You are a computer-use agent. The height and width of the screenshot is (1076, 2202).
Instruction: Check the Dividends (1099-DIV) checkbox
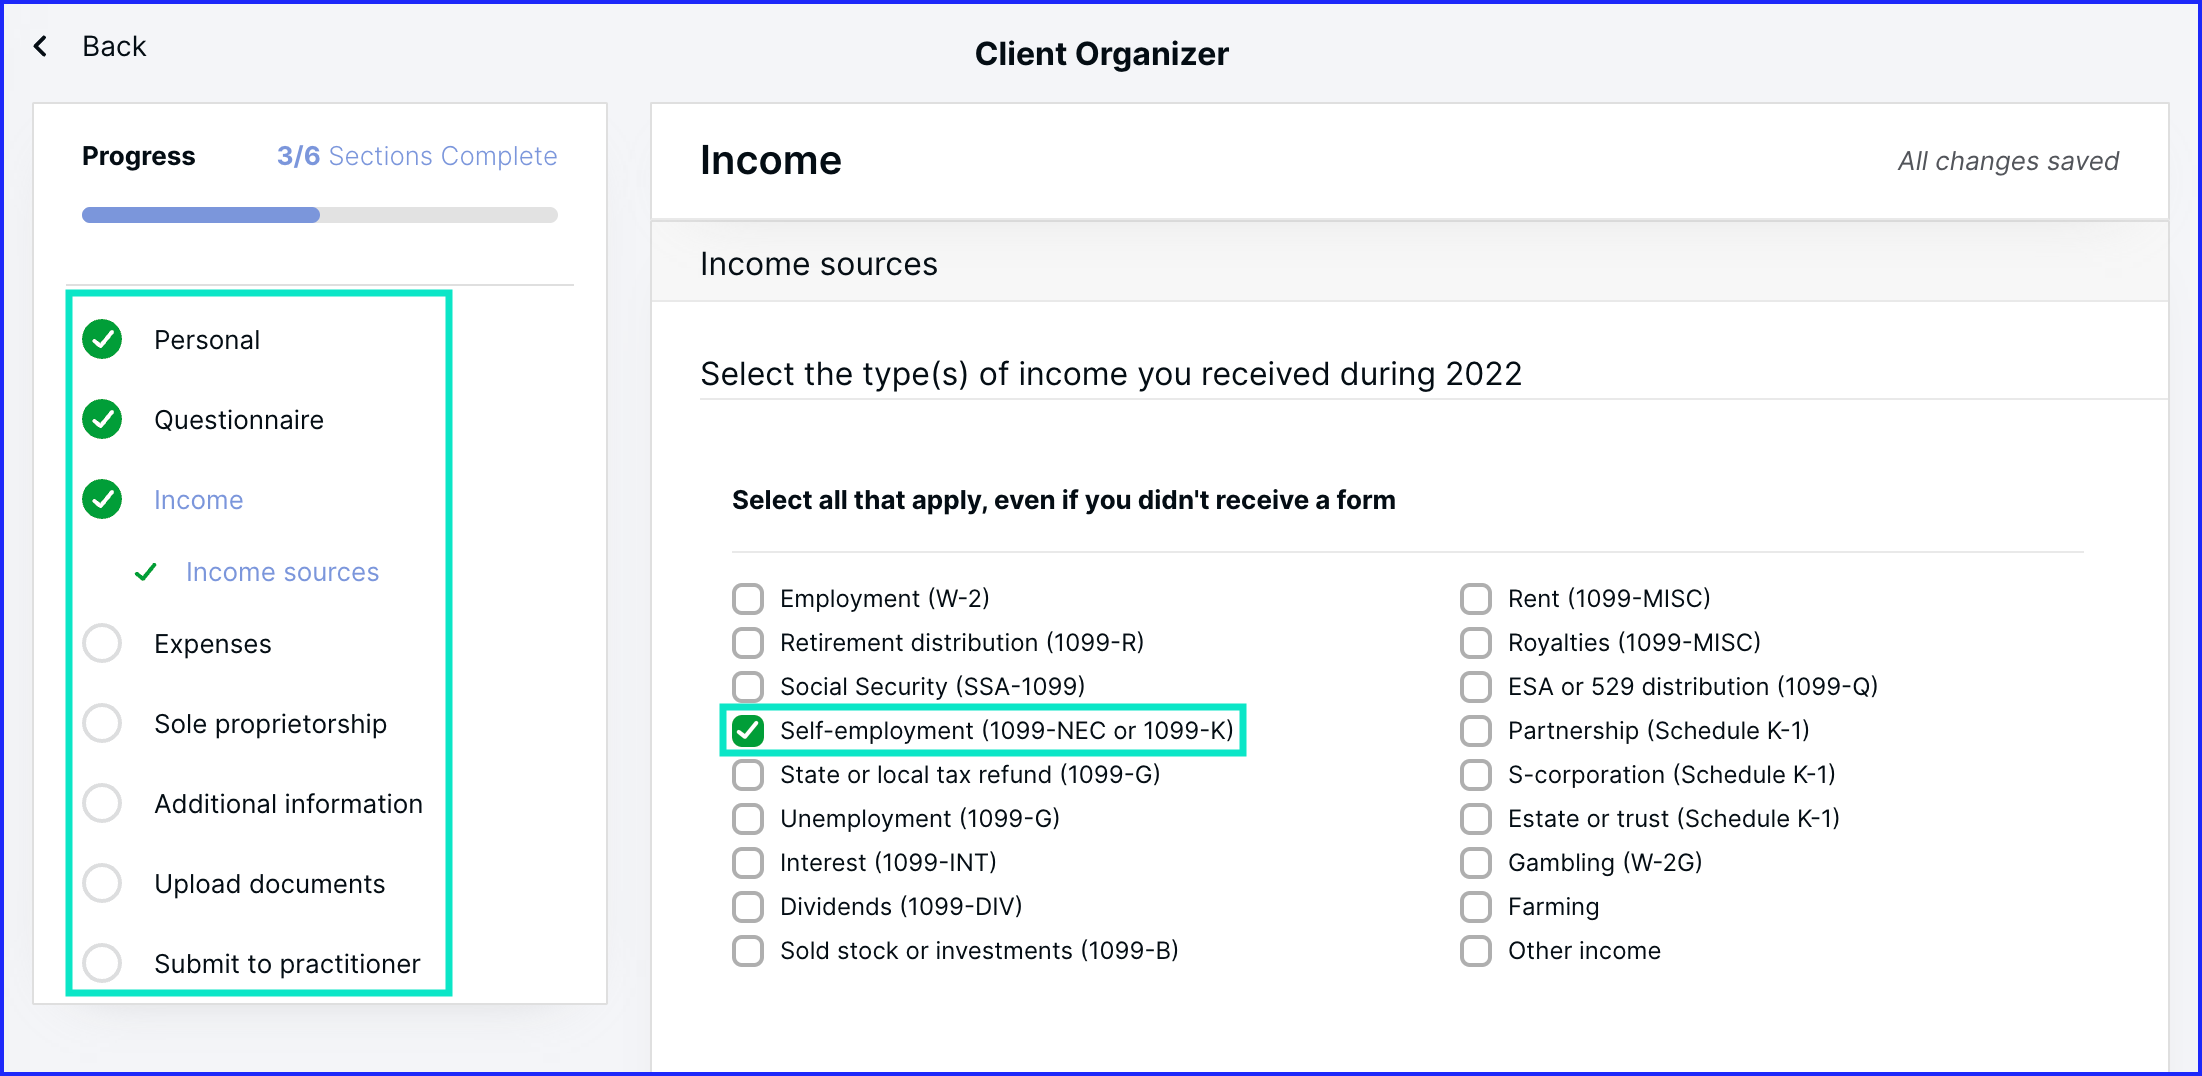[x=748, y=907]
